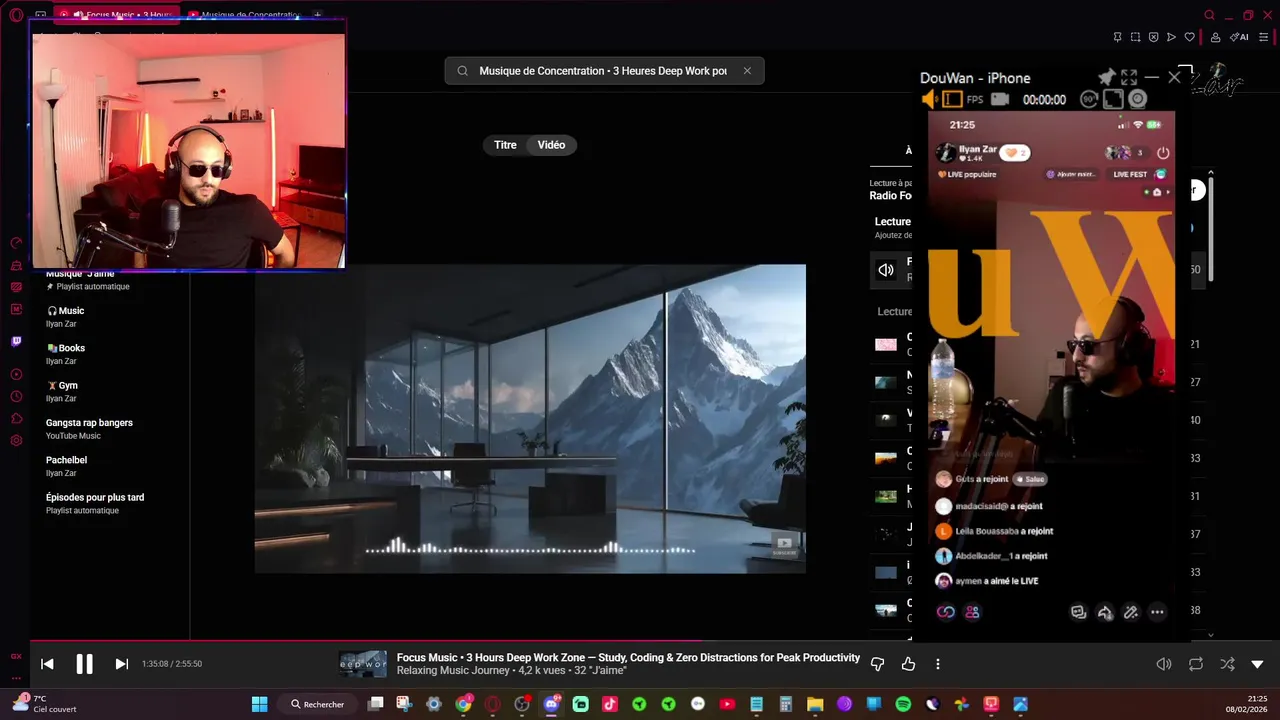The height and width of the screenshot is (720, 1280).
Task: Collapse the player page with down arrow
Action: tap(1257, 664)
